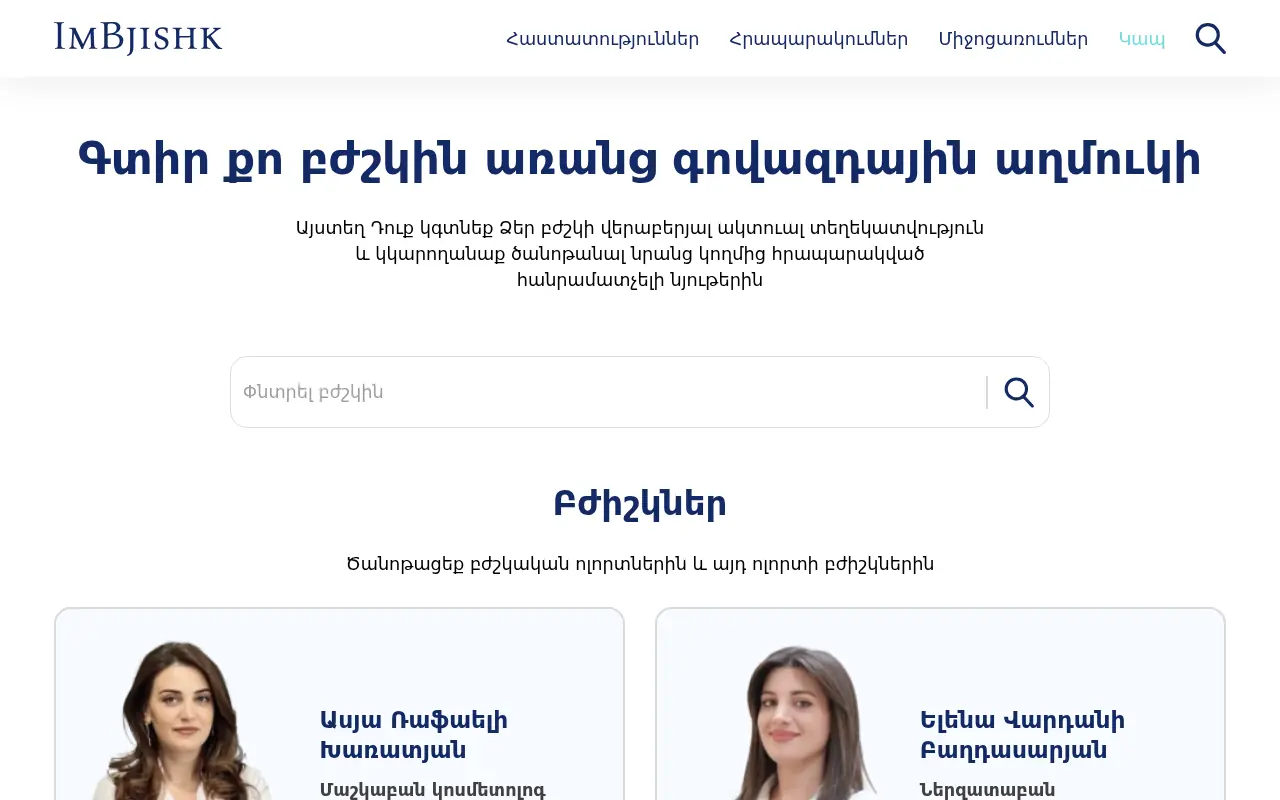Open the Հաստատություններ menu item
1280x800 pixels.
(602, 39)
